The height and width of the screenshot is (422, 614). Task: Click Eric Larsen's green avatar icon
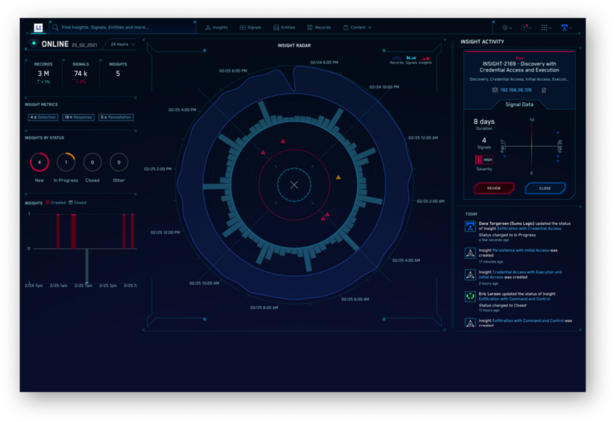(x=470, y=296)
